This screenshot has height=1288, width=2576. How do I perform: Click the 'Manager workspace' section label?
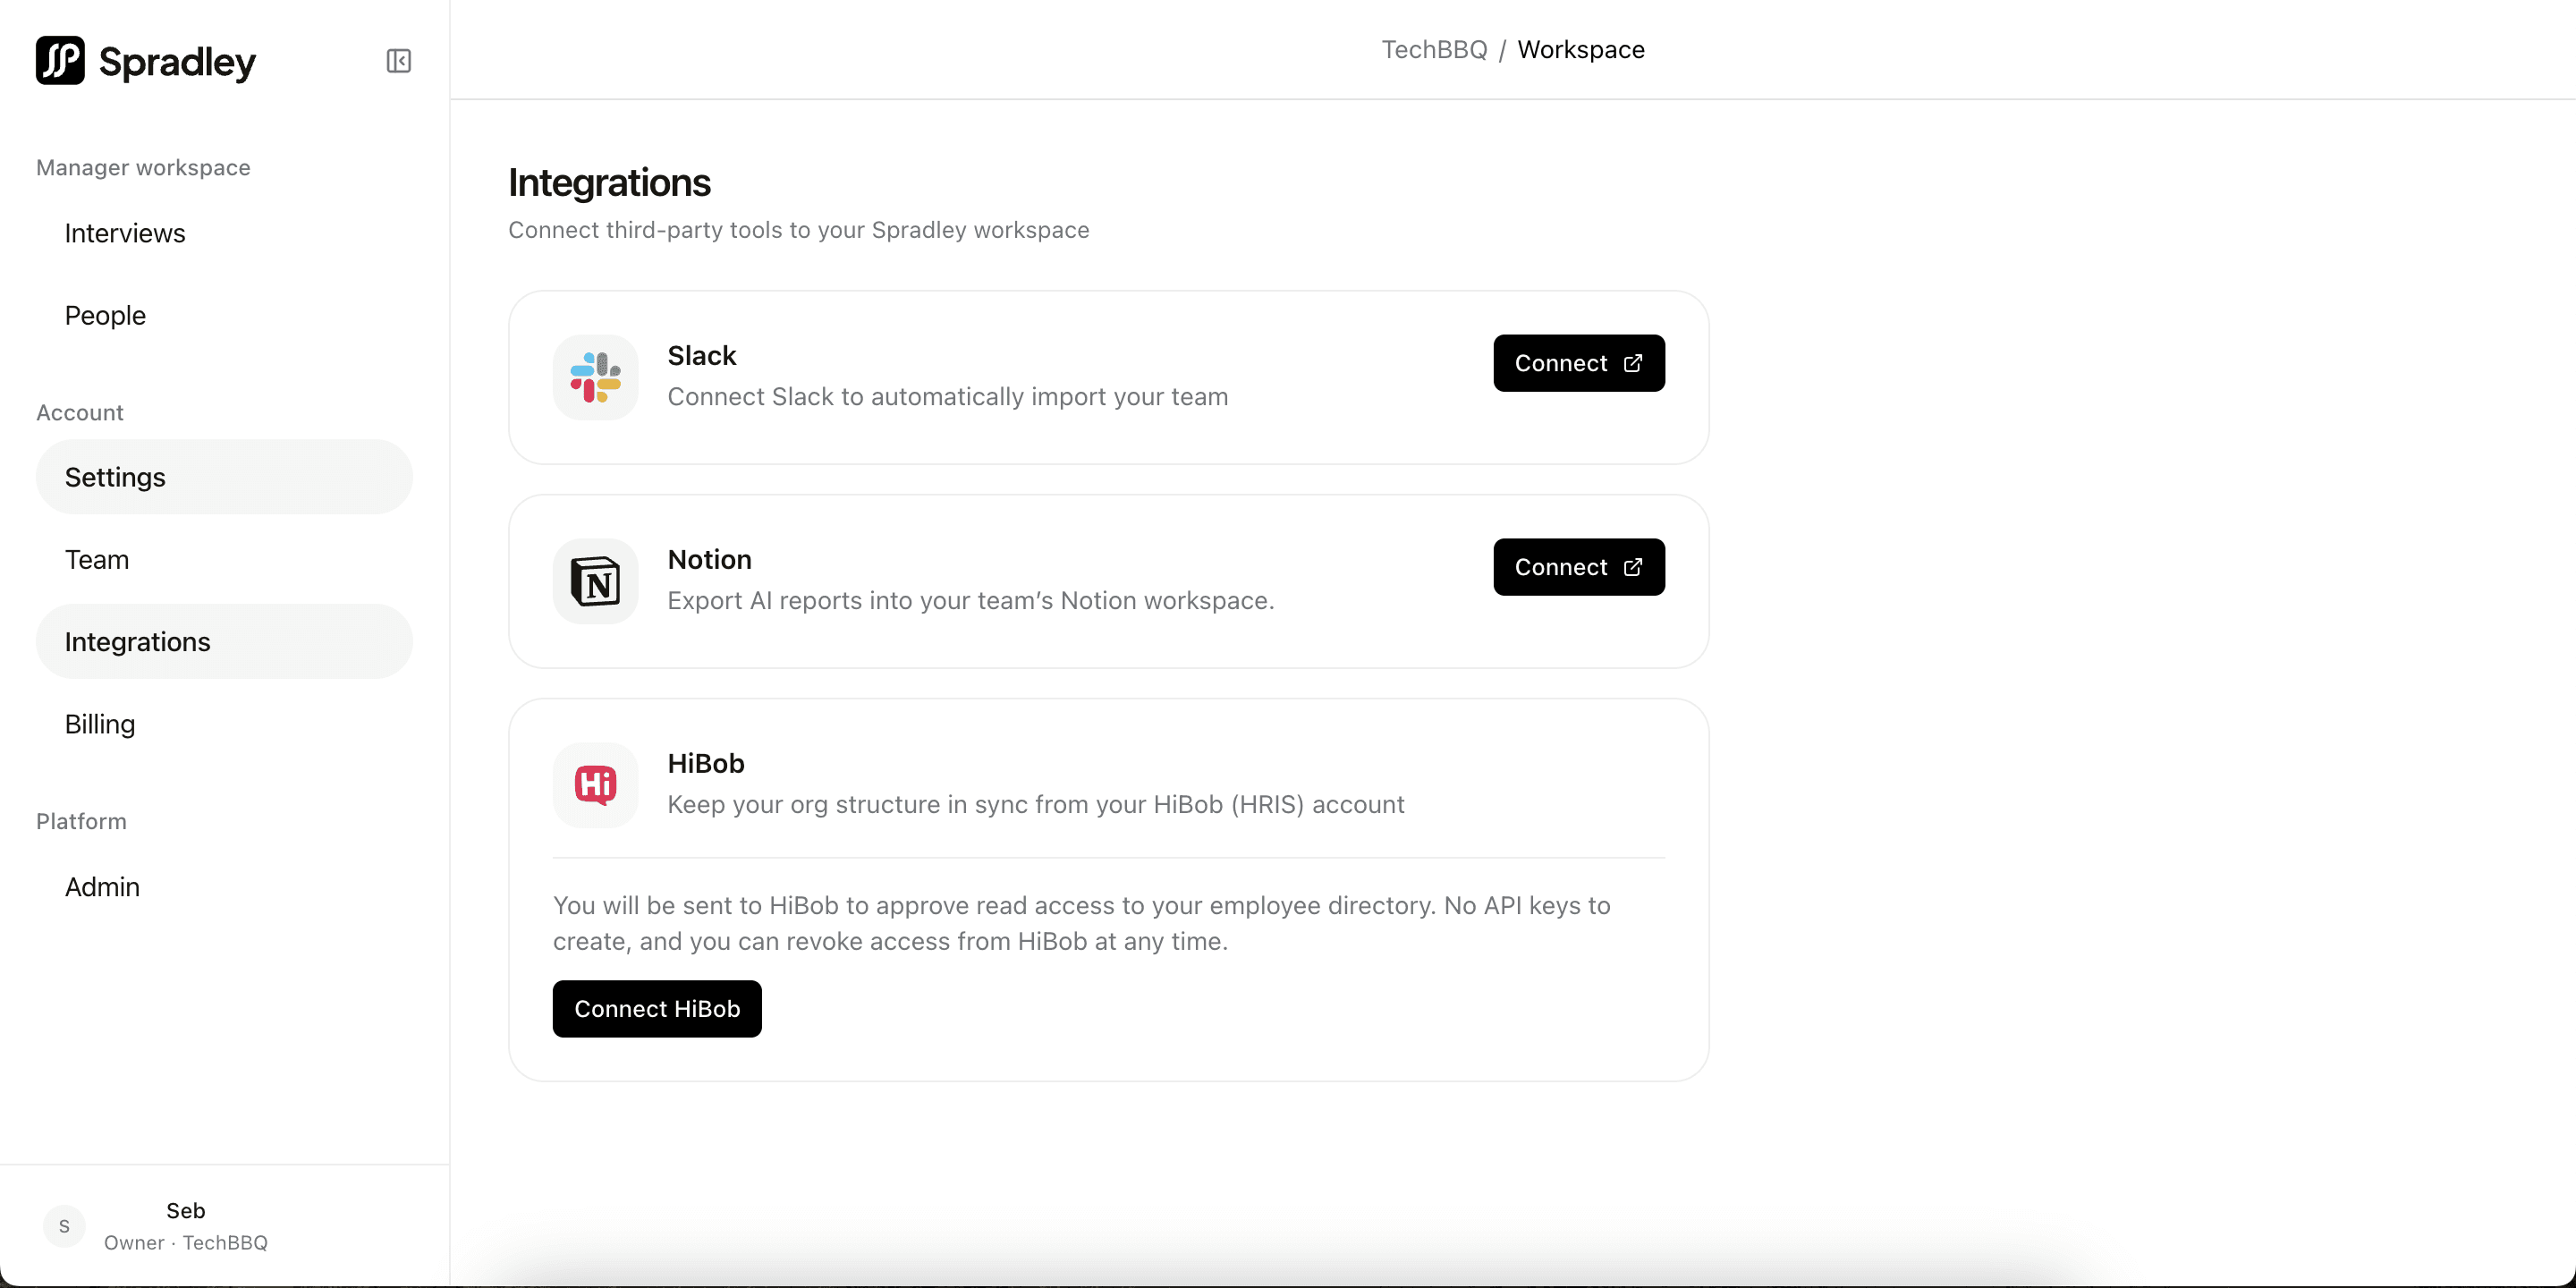coord(143,168)
